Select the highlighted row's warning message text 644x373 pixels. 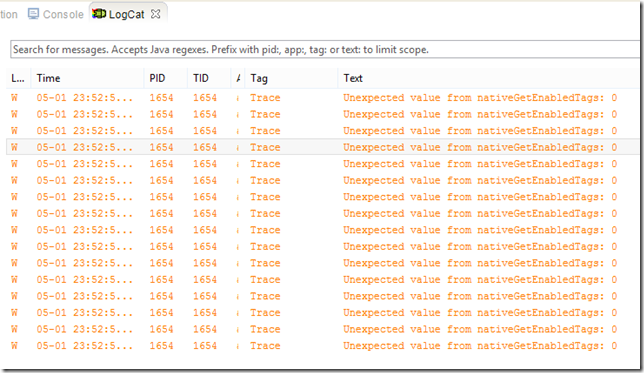(480, 147)
